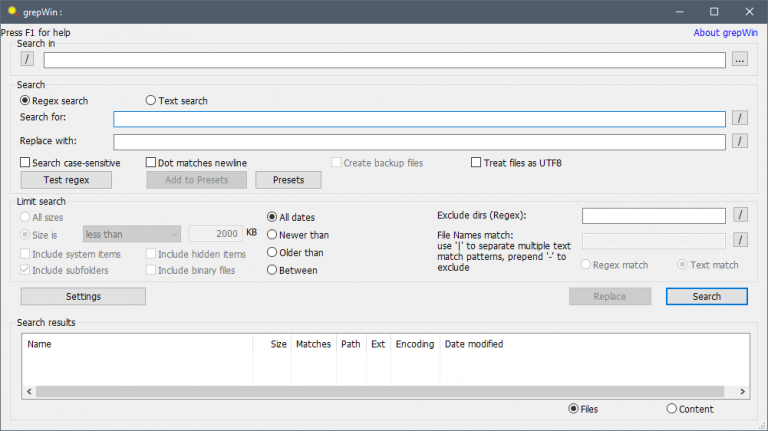
Task: Select Content results view radio button
Action: (x=672, y=409)
